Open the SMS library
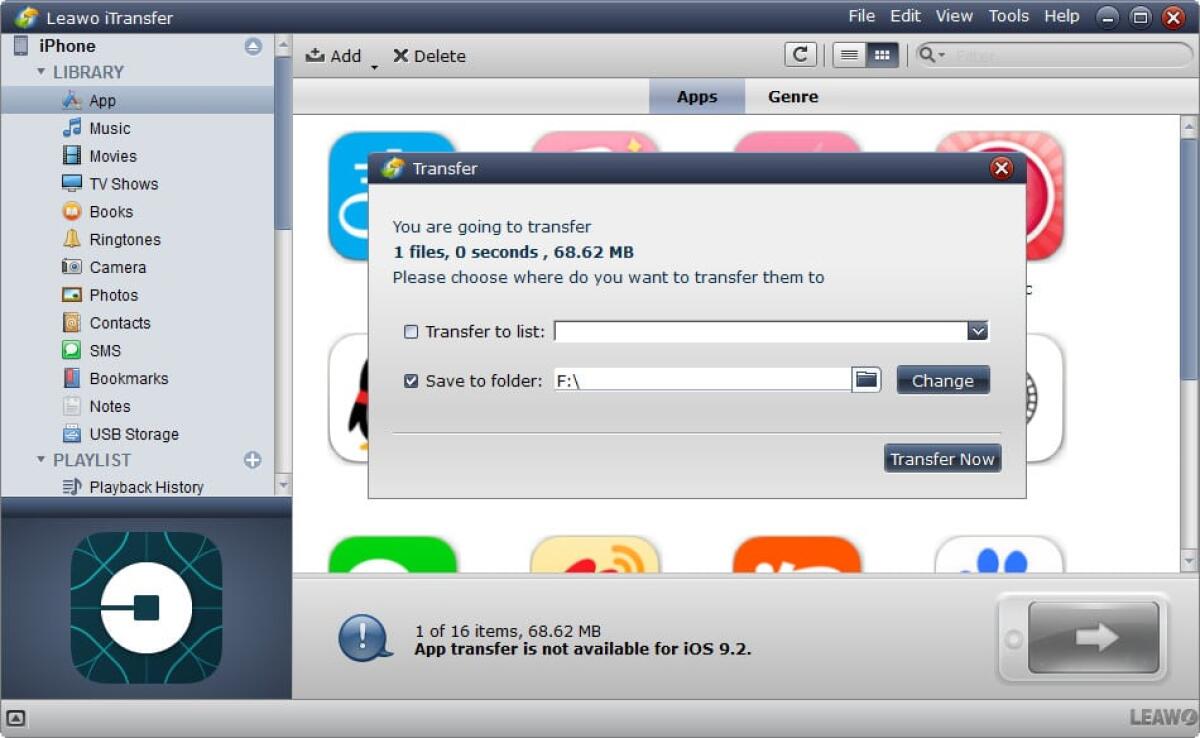The width and height of the screenshot is (1200, 738). coord(105,351)
